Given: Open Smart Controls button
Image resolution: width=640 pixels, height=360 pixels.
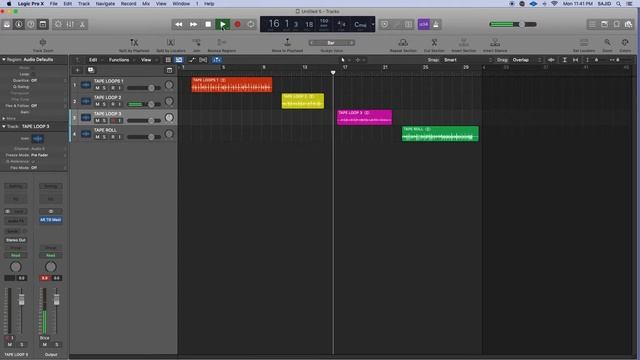Looking at the screenshot, I should pyautogui.click(x=58, y=24).
